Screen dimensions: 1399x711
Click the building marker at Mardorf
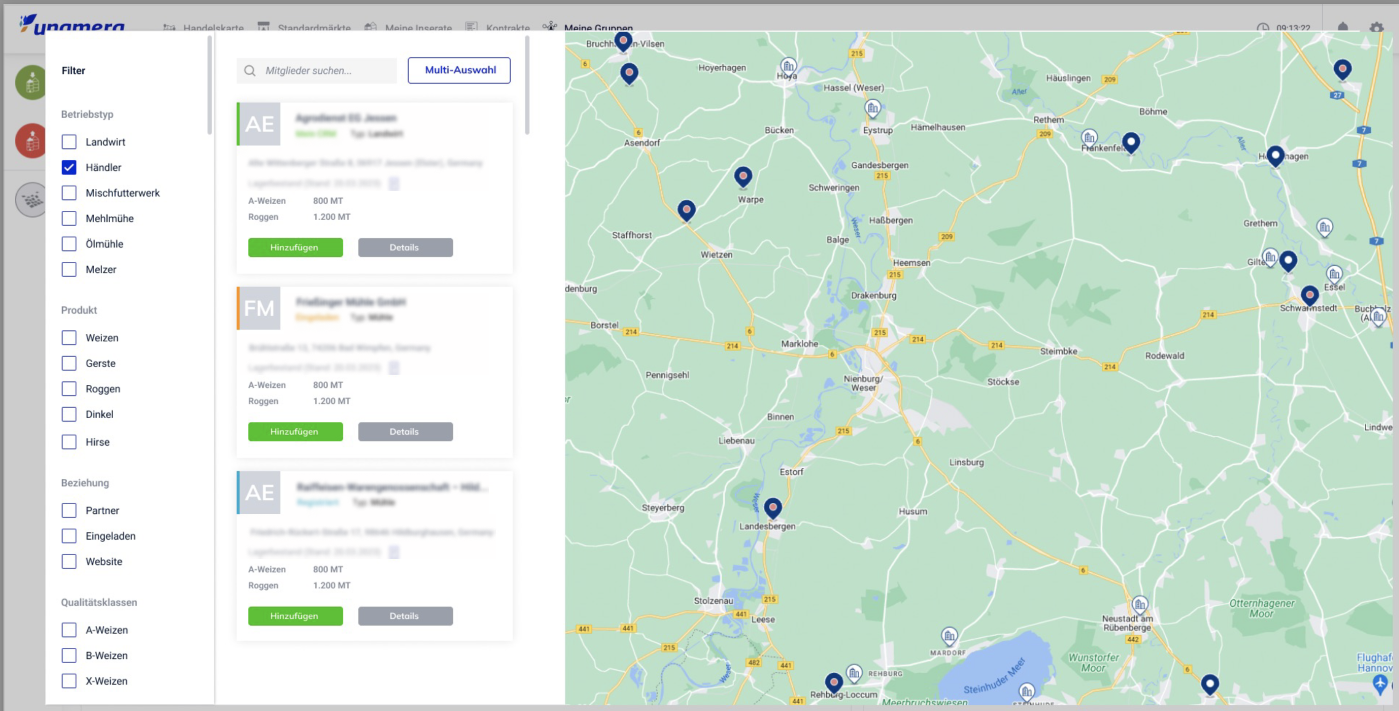pyautogui.click(x=949, y=636)
